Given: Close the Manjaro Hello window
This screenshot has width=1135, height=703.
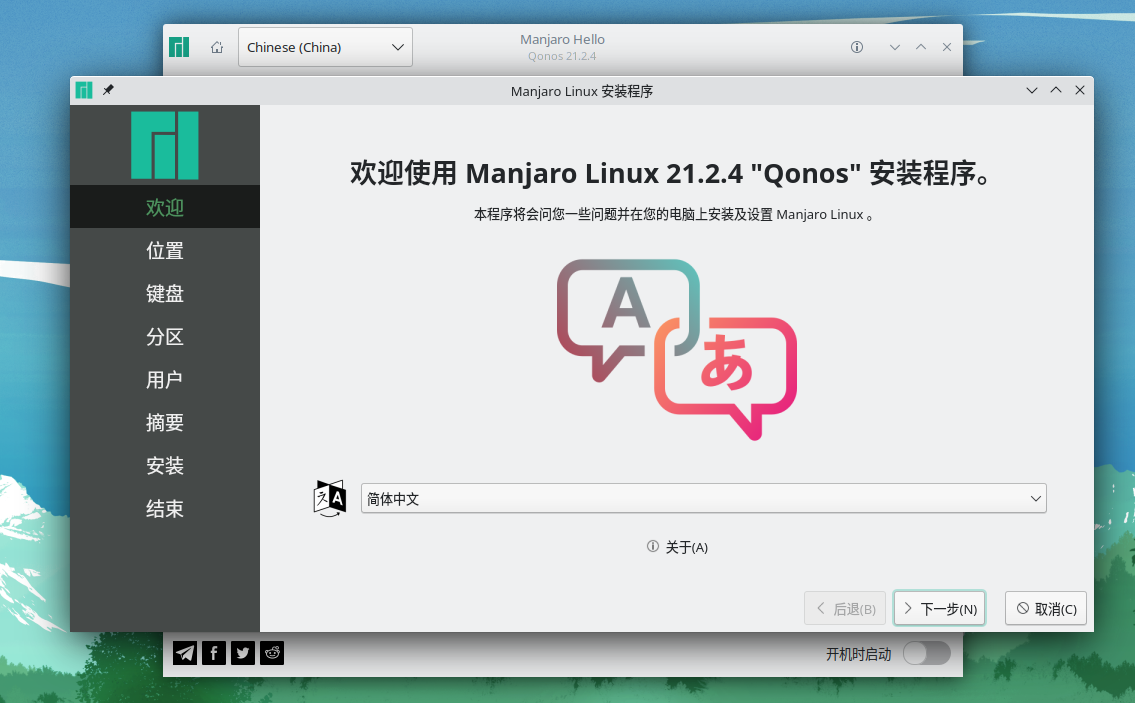Looking at the screenshot, I should tap(947, 47).
